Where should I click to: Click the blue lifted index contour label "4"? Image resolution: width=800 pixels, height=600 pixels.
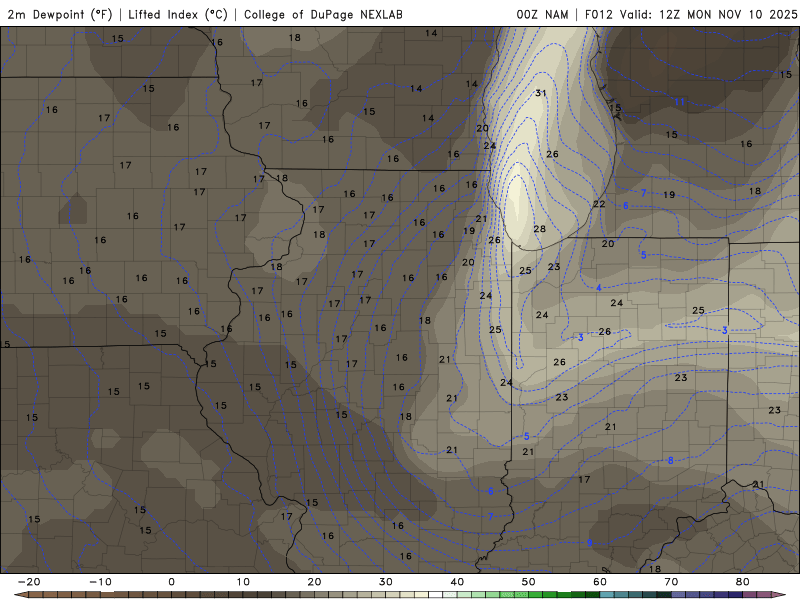click(598, 288)
